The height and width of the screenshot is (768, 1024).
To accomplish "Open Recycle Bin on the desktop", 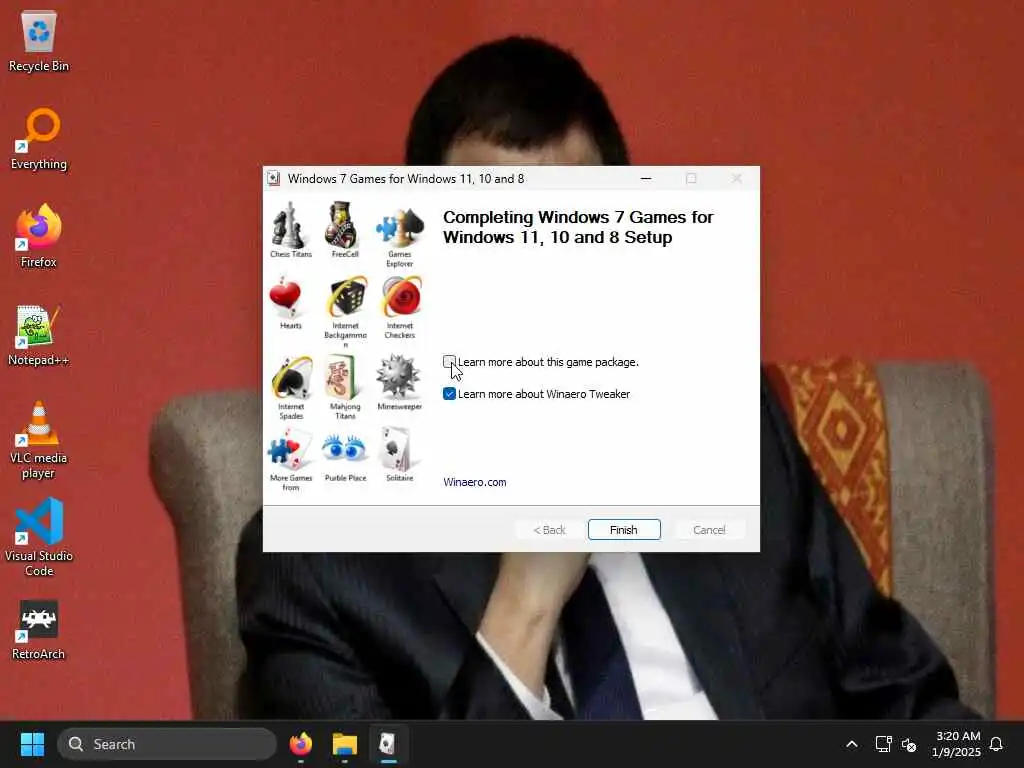I will tap(39, 42).
